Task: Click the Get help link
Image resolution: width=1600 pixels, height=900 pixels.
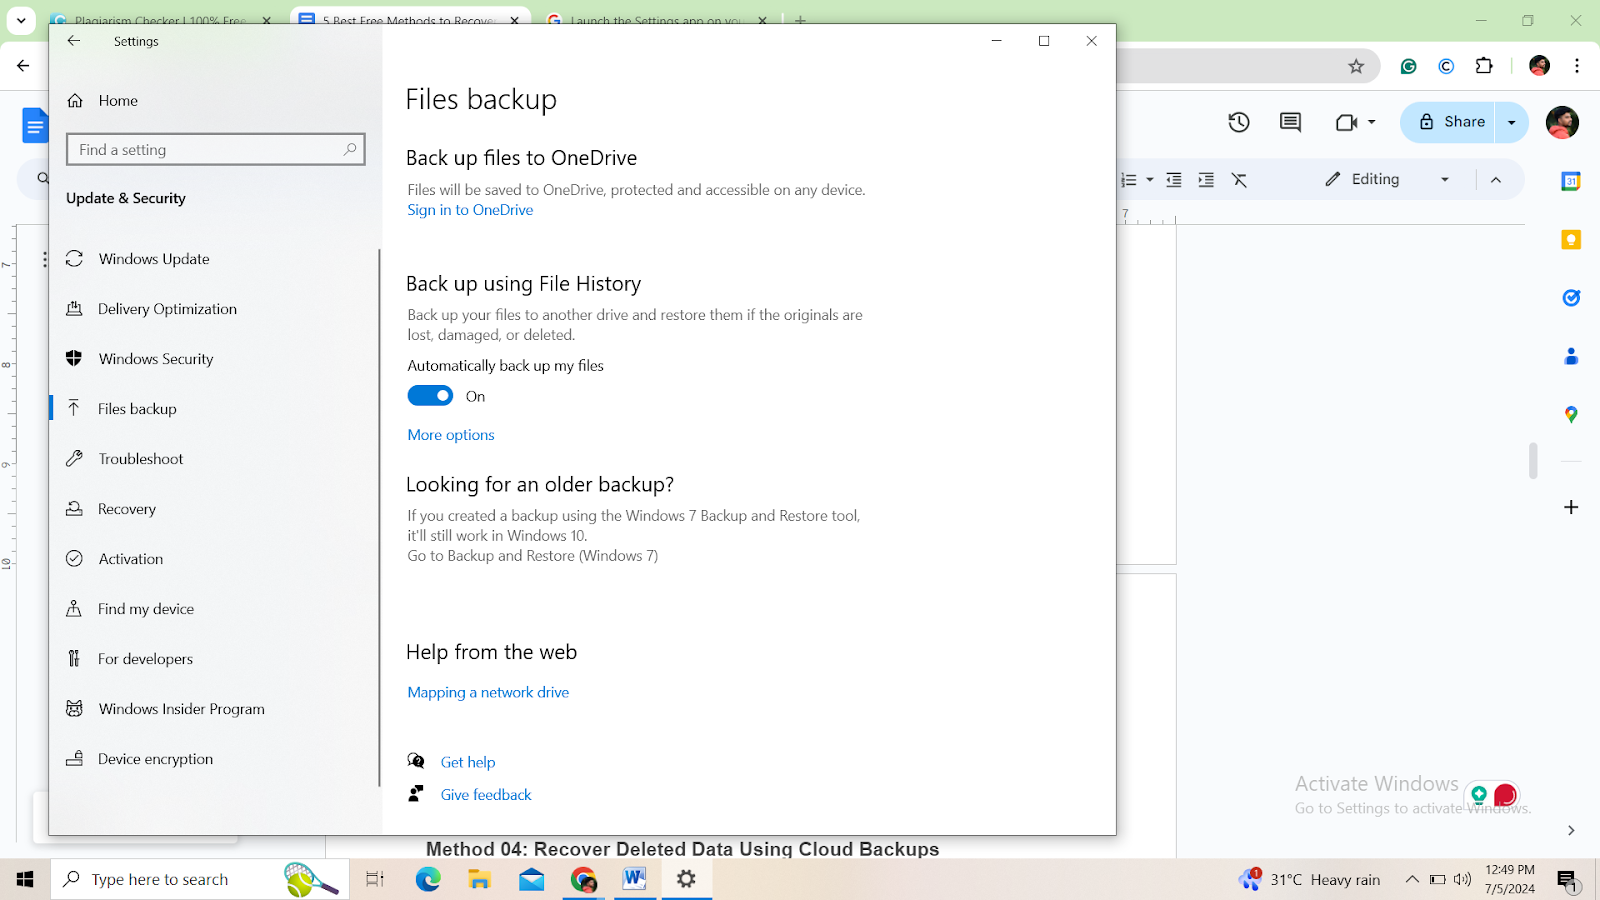Action: (468, 762)
